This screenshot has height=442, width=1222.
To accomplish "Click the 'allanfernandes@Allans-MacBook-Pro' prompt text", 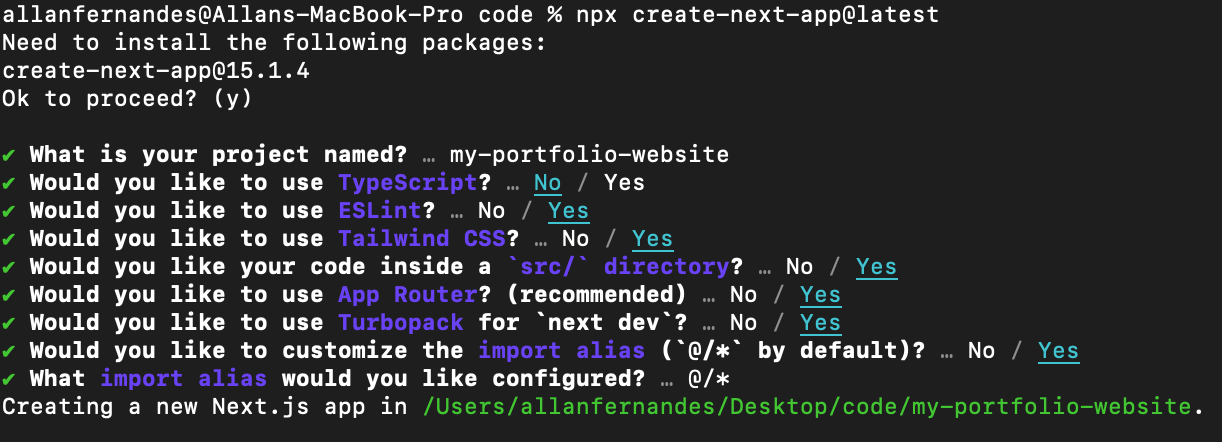I will [x=233, y=15].
